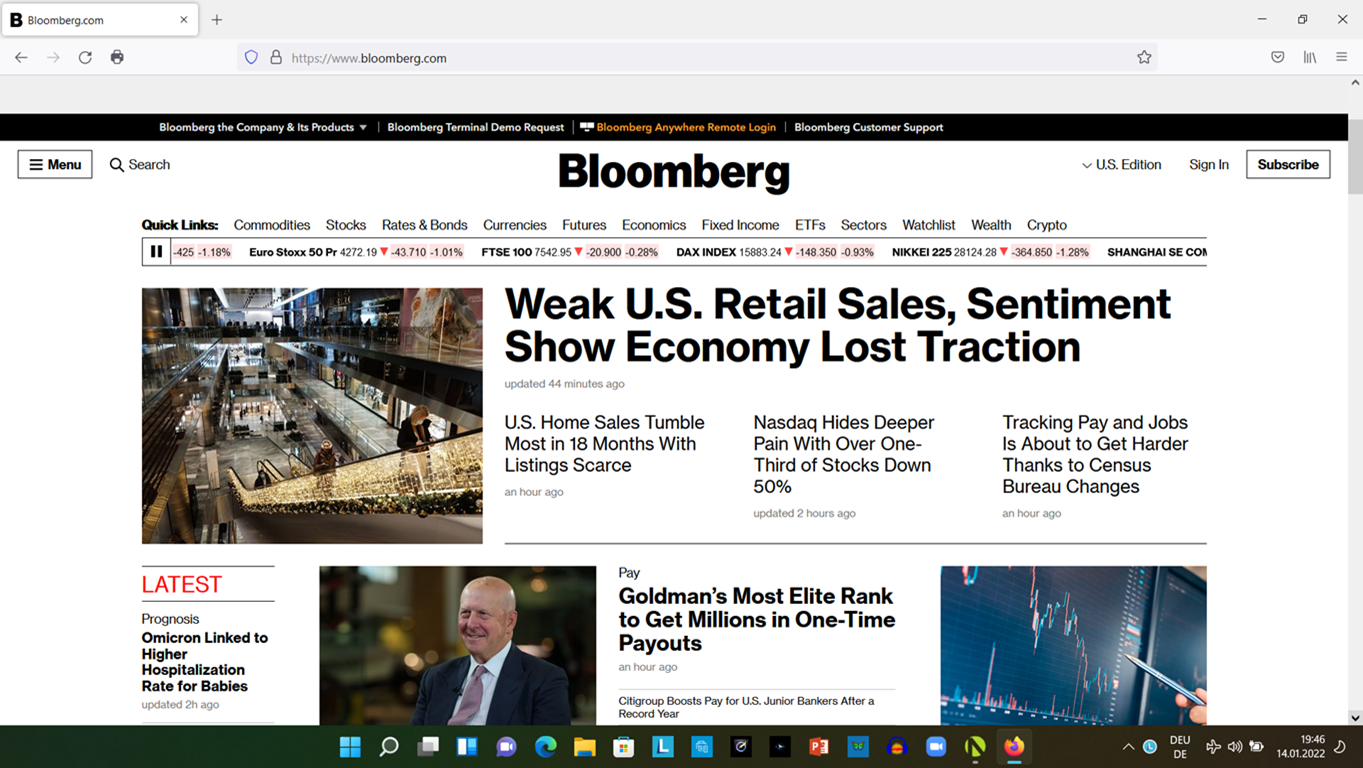Open Omicron Linked to Higher Hospitalization article
This screenshot has height=768, width=1363.
[205, 662]
